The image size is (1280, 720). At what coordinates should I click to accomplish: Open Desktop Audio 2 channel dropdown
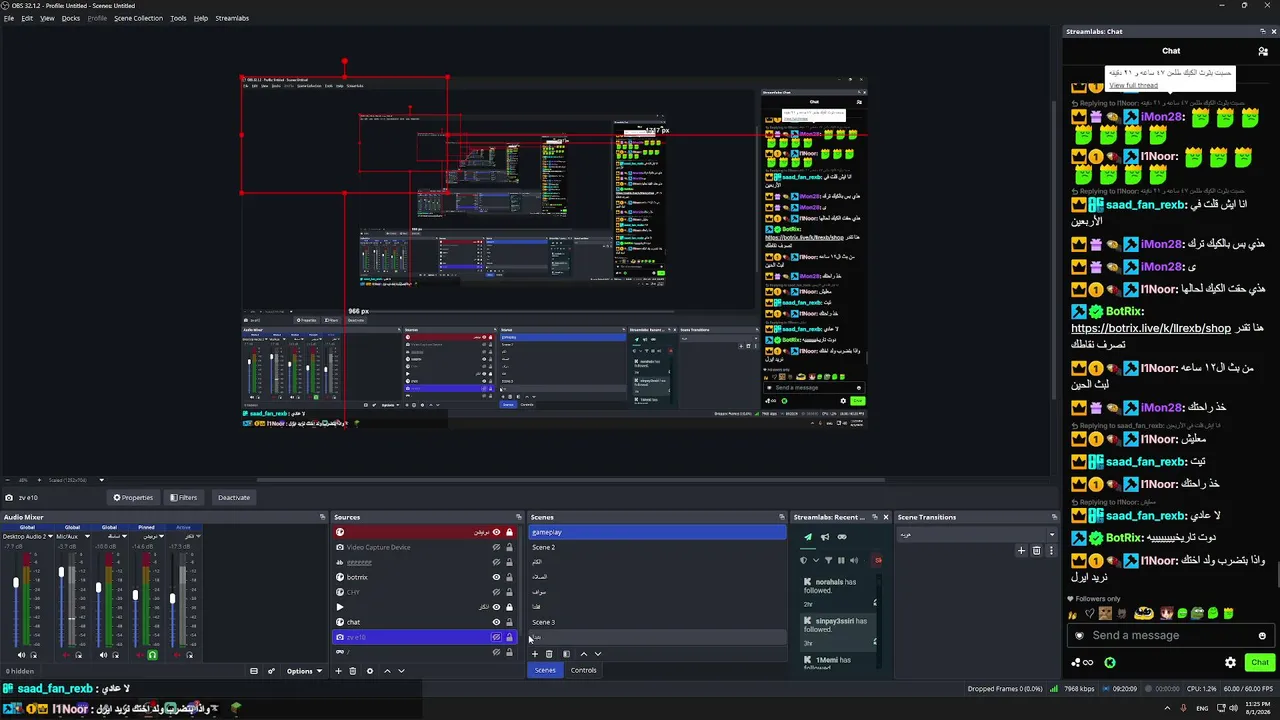tap(51, 537)
